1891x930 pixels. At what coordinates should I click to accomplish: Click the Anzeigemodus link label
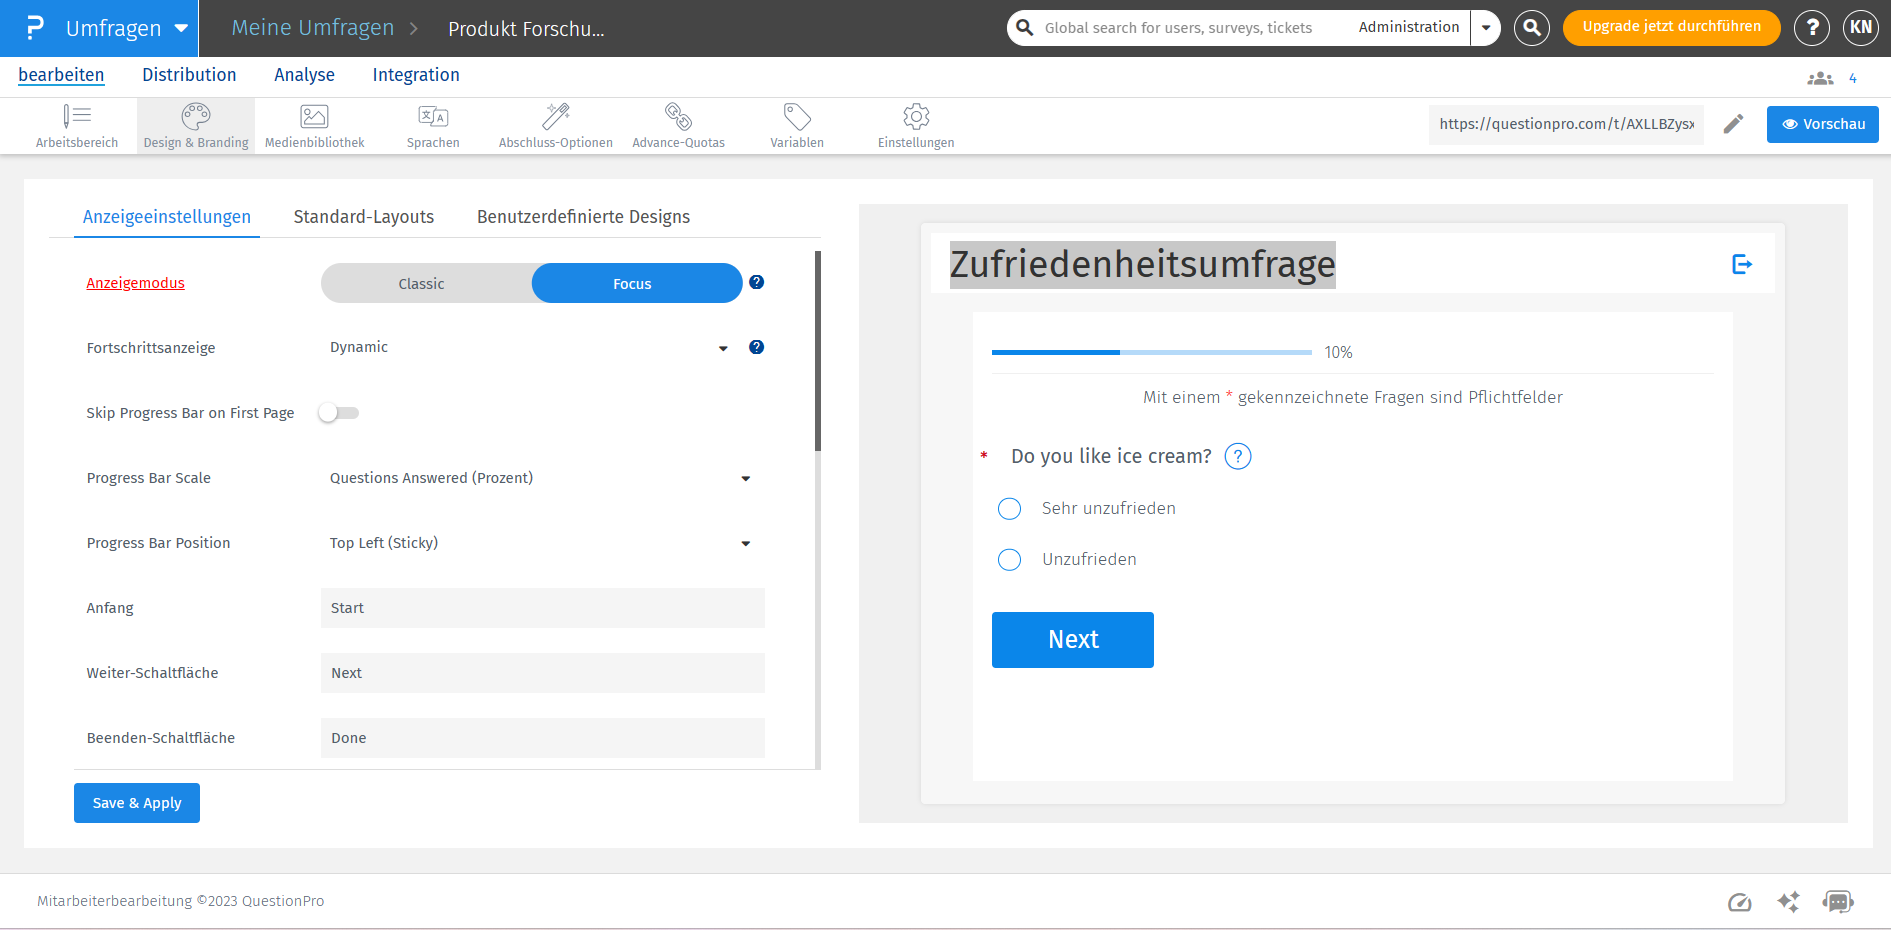point(135,283)
